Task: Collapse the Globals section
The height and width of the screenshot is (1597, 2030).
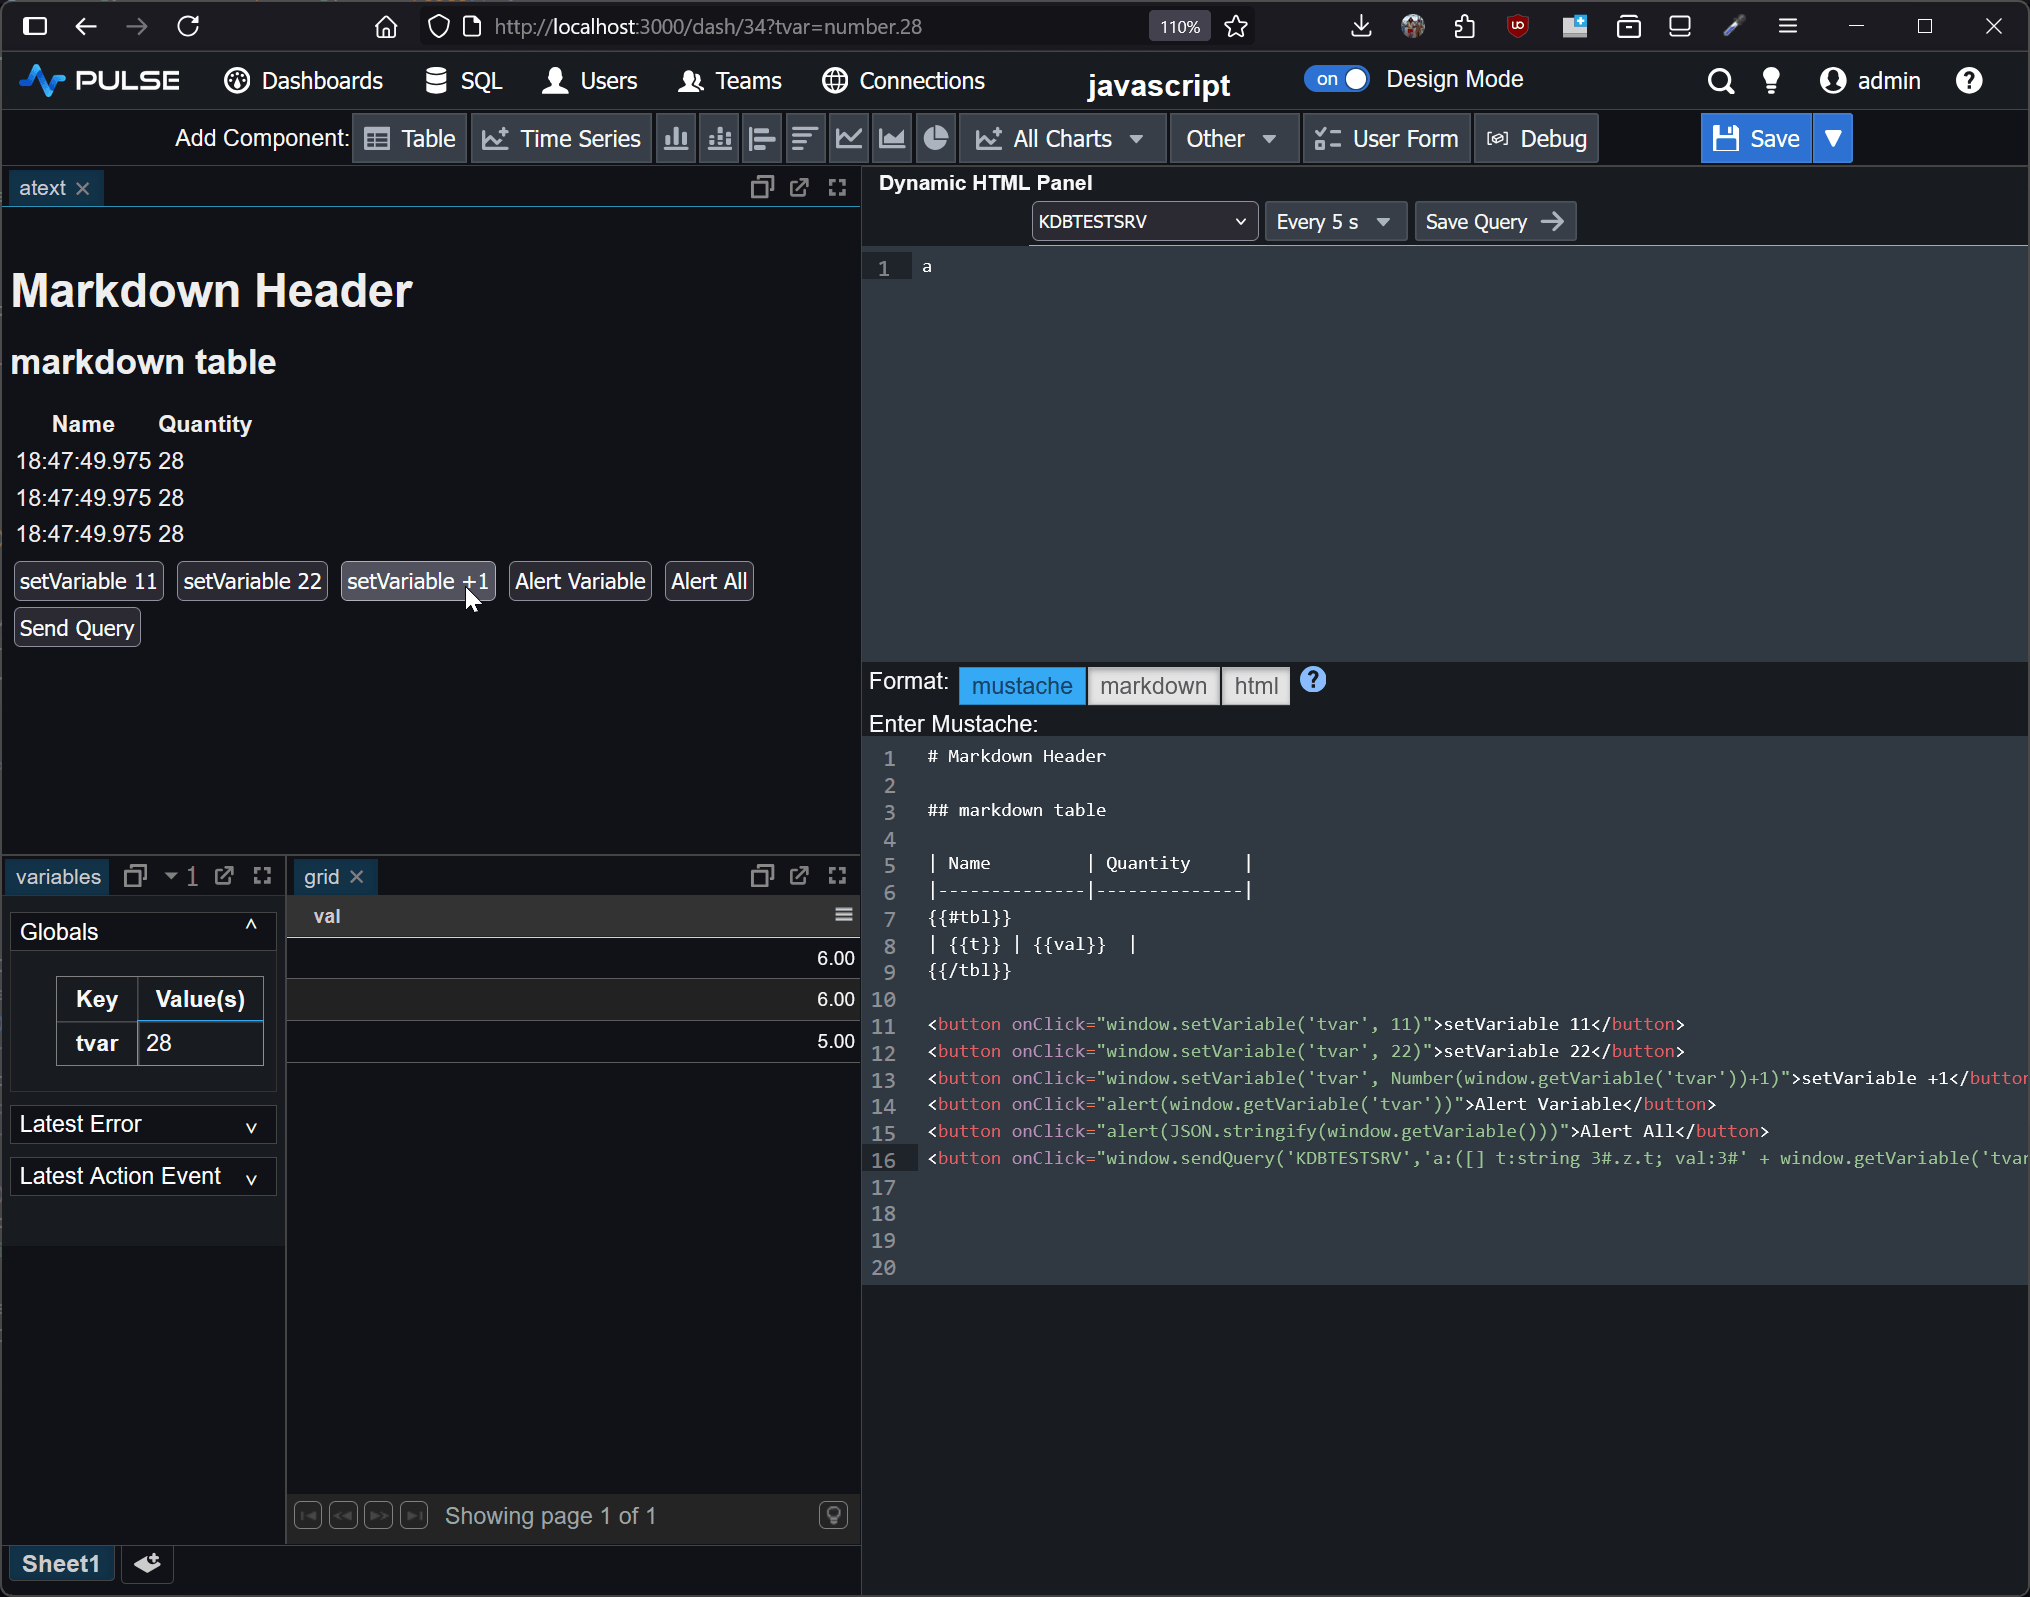Action: point(142,932)
